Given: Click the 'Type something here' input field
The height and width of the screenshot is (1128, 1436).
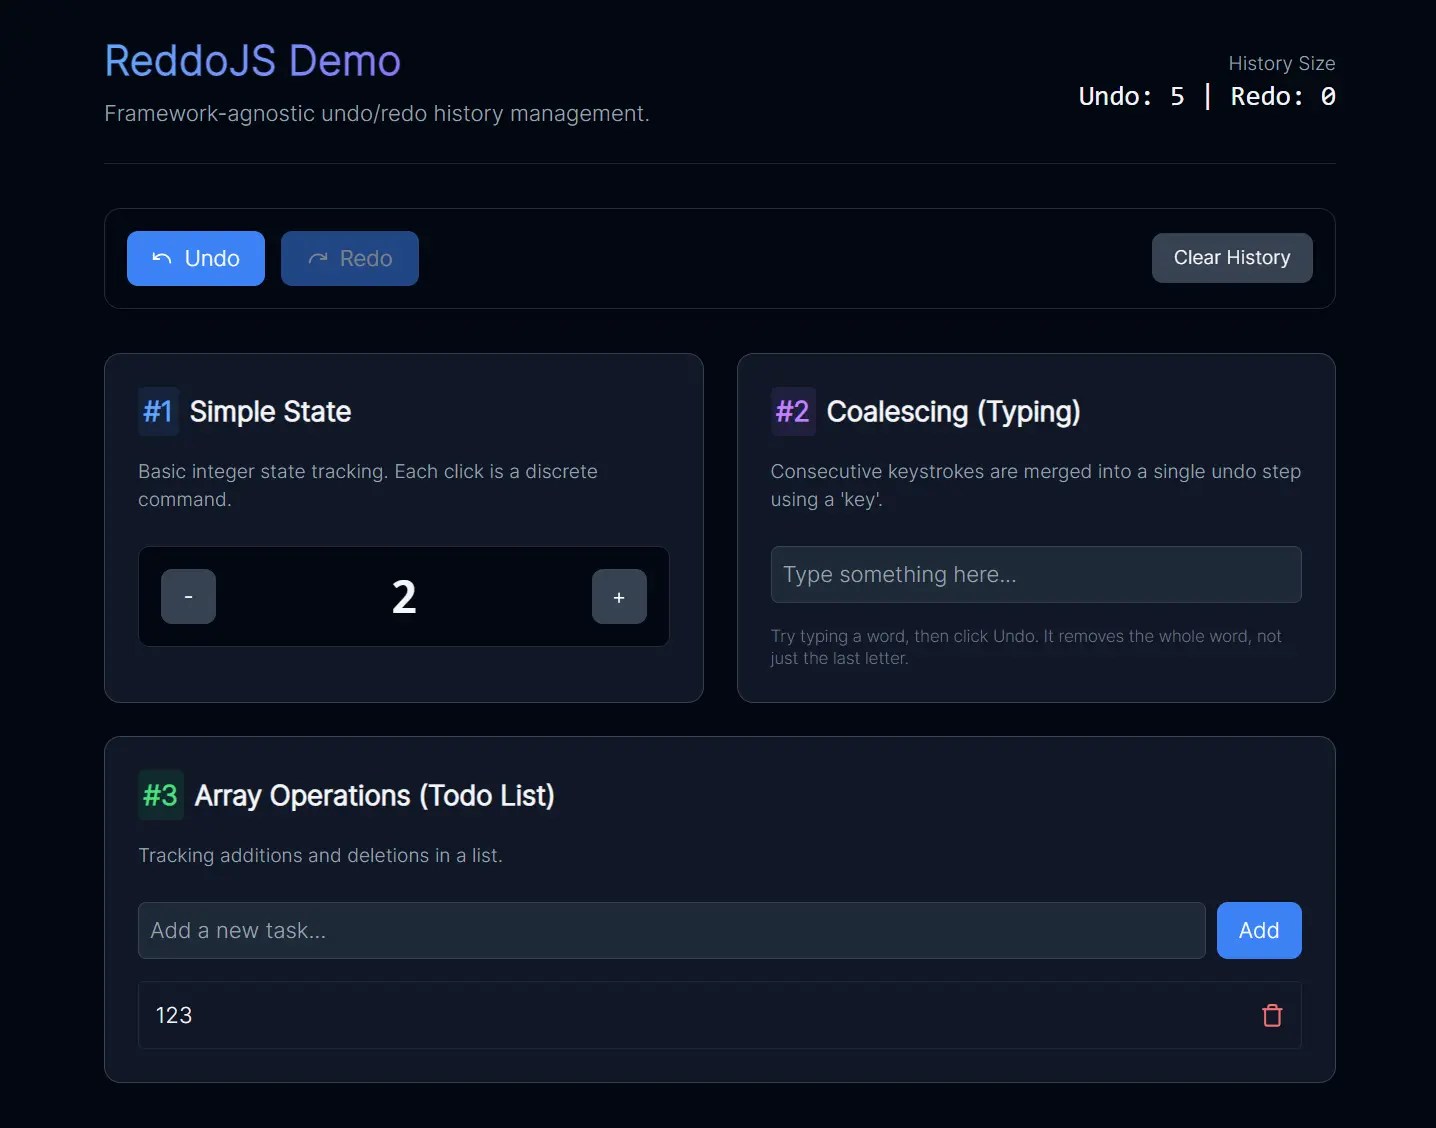Looking at the screenshot, I should tap(1035, 574).
